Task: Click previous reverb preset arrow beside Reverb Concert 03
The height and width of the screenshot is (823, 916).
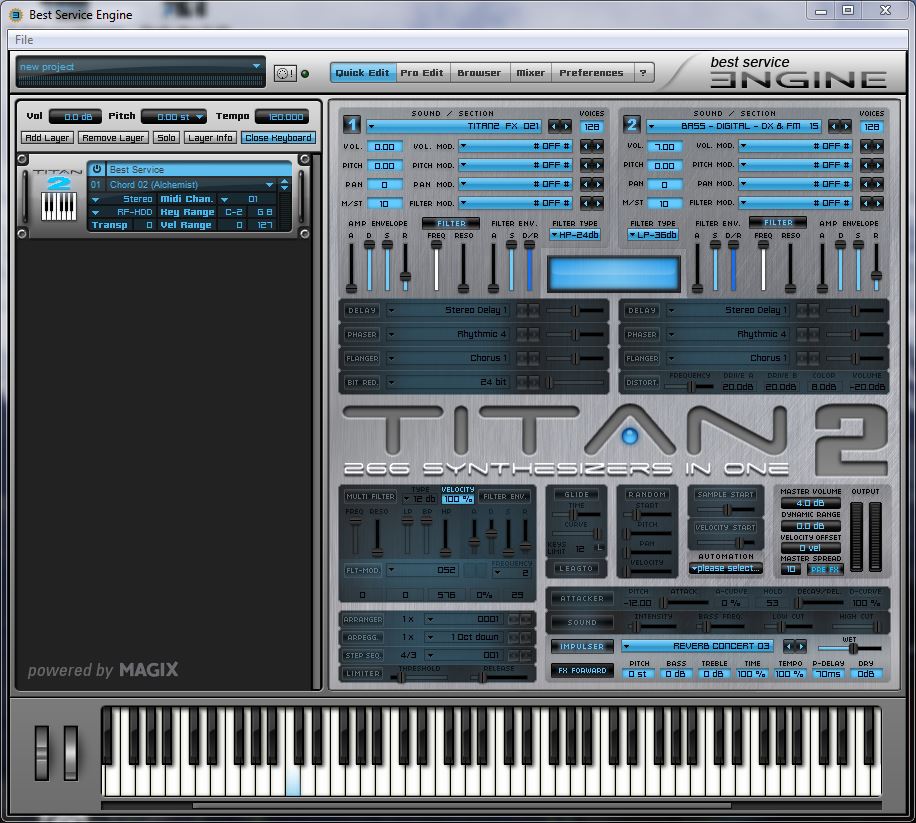Action: [x=787, y=646]
